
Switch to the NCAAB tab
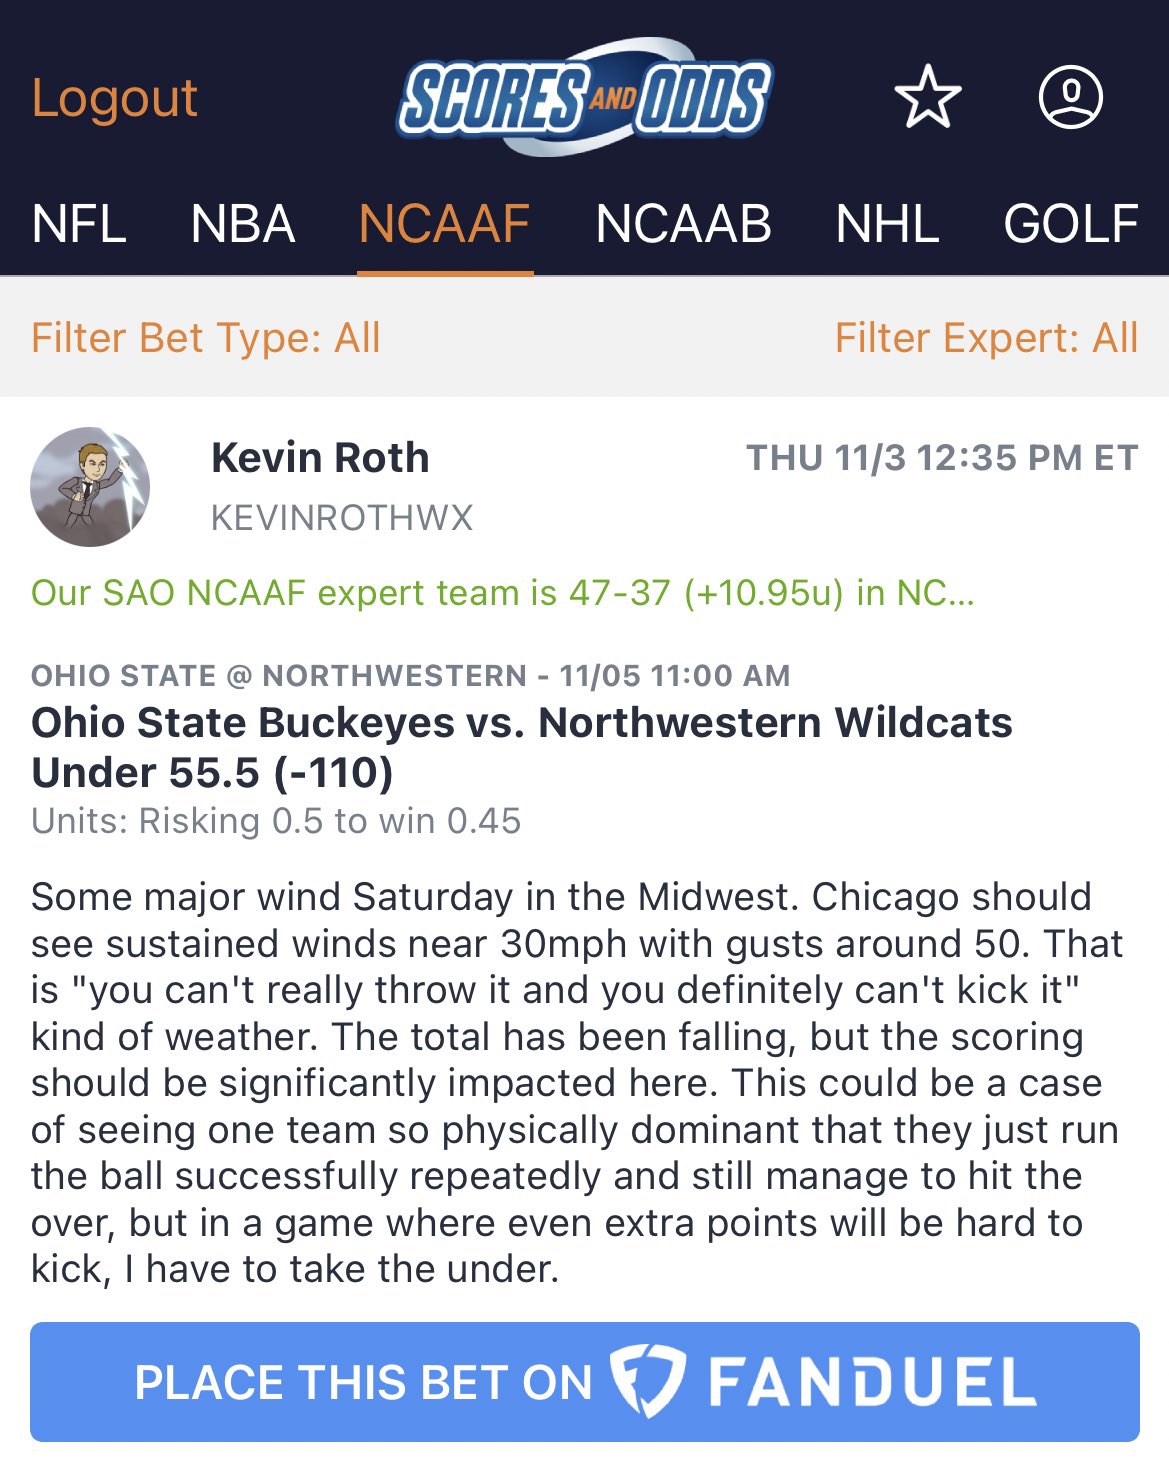(x=683, y=224)
